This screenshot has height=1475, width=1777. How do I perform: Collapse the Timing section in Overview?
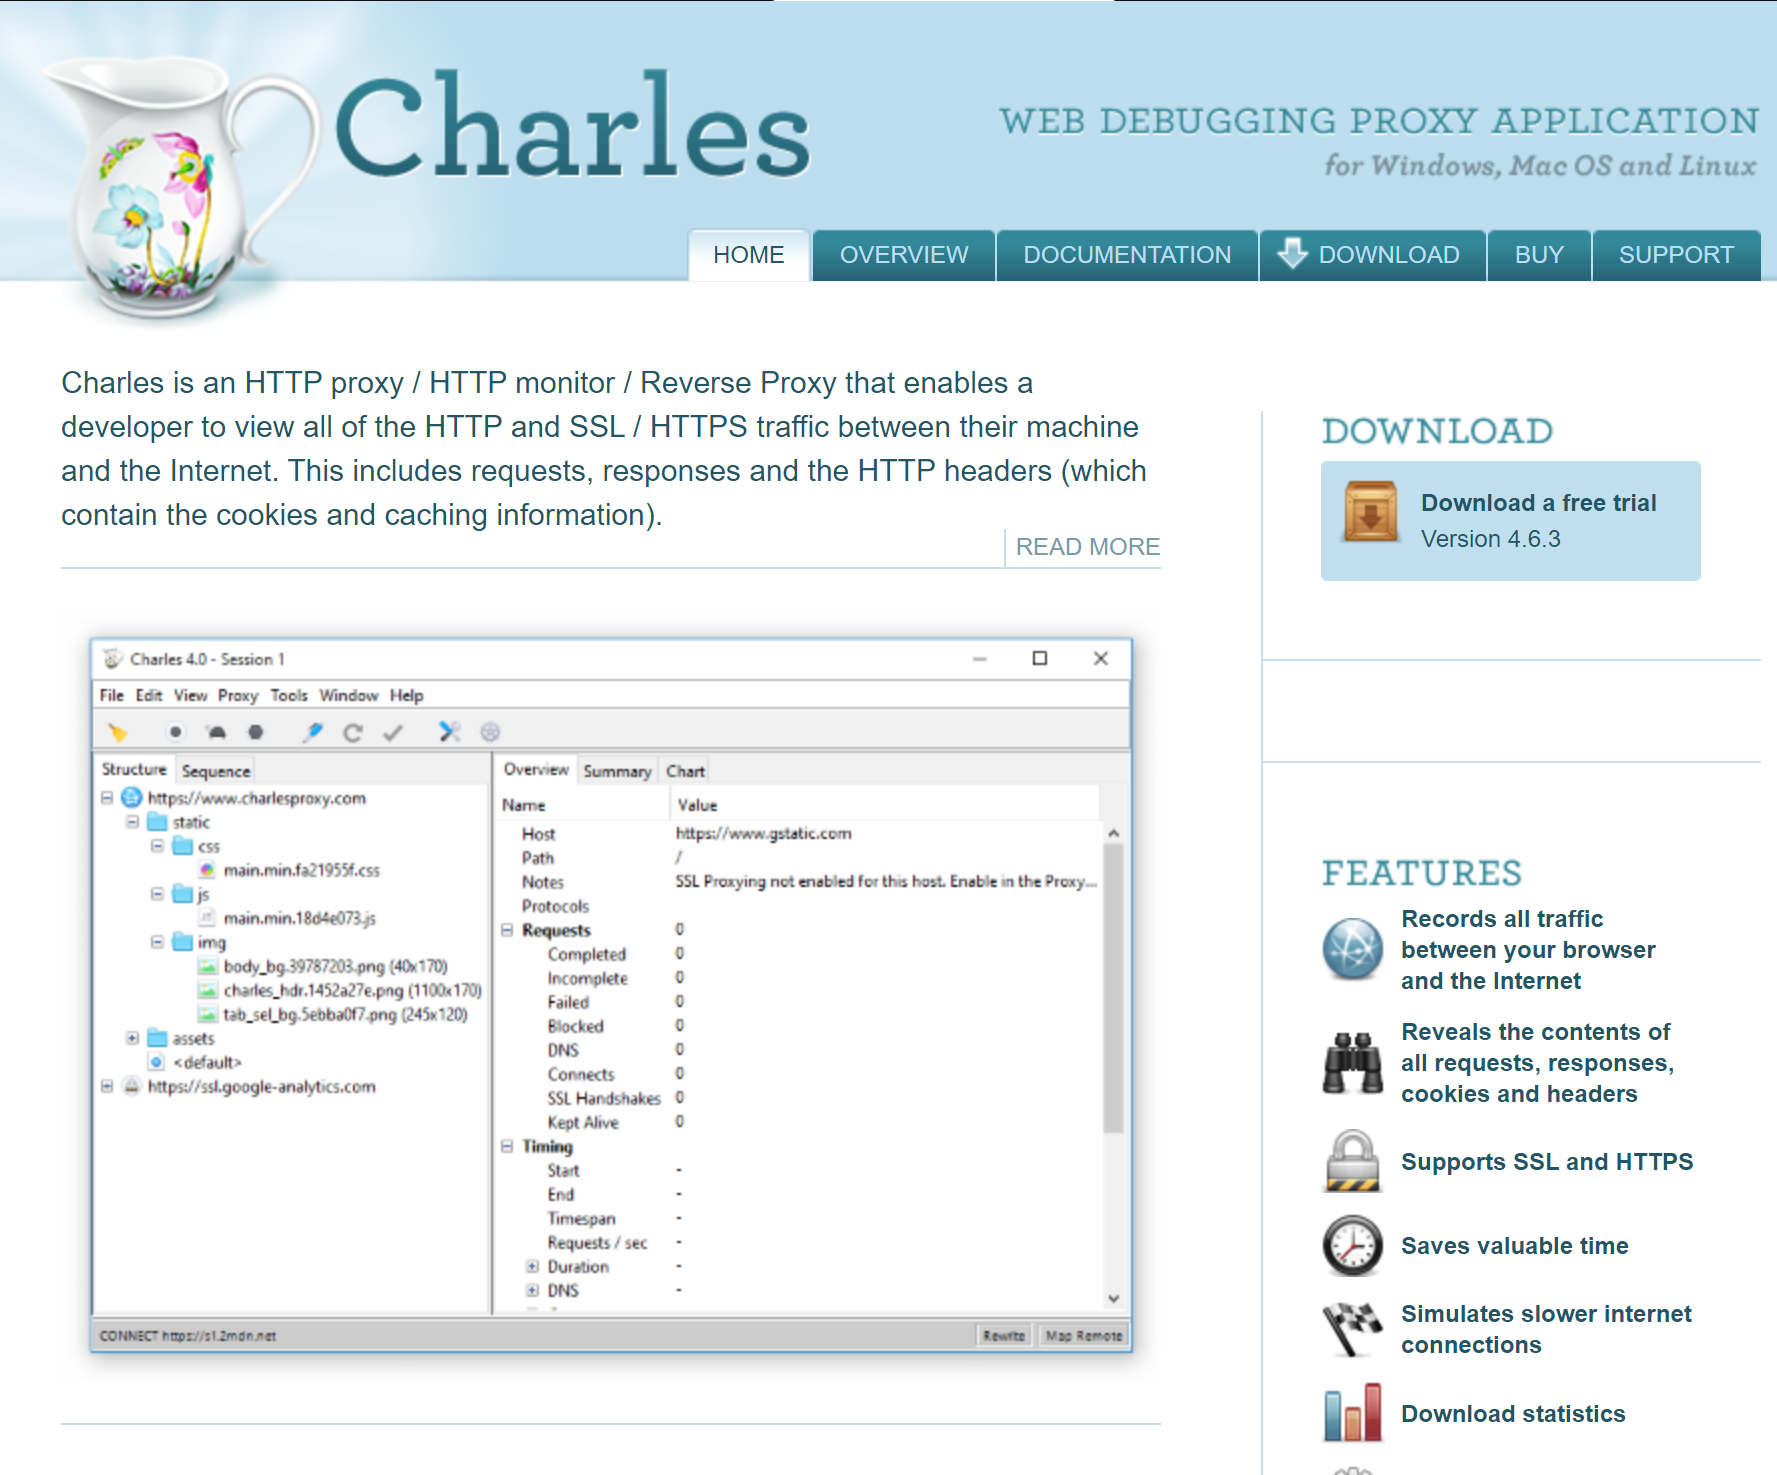pos(507,1146)
